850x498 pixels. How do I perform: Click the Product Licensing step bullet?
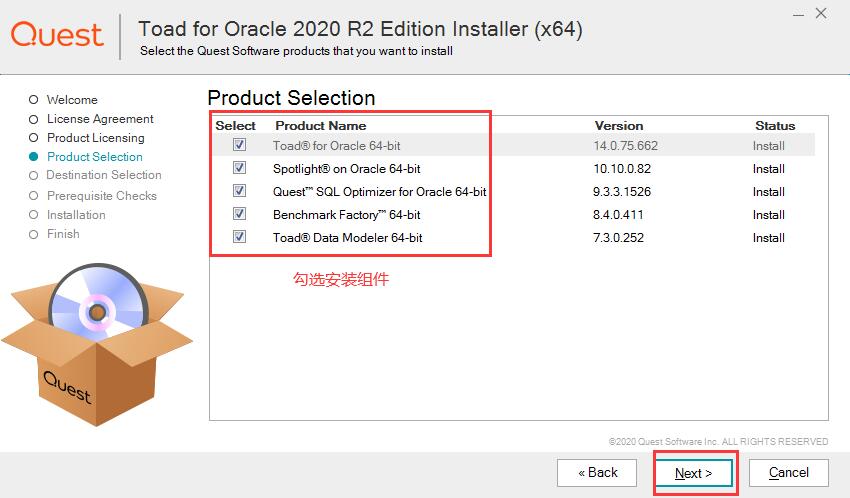coord(34,138)
